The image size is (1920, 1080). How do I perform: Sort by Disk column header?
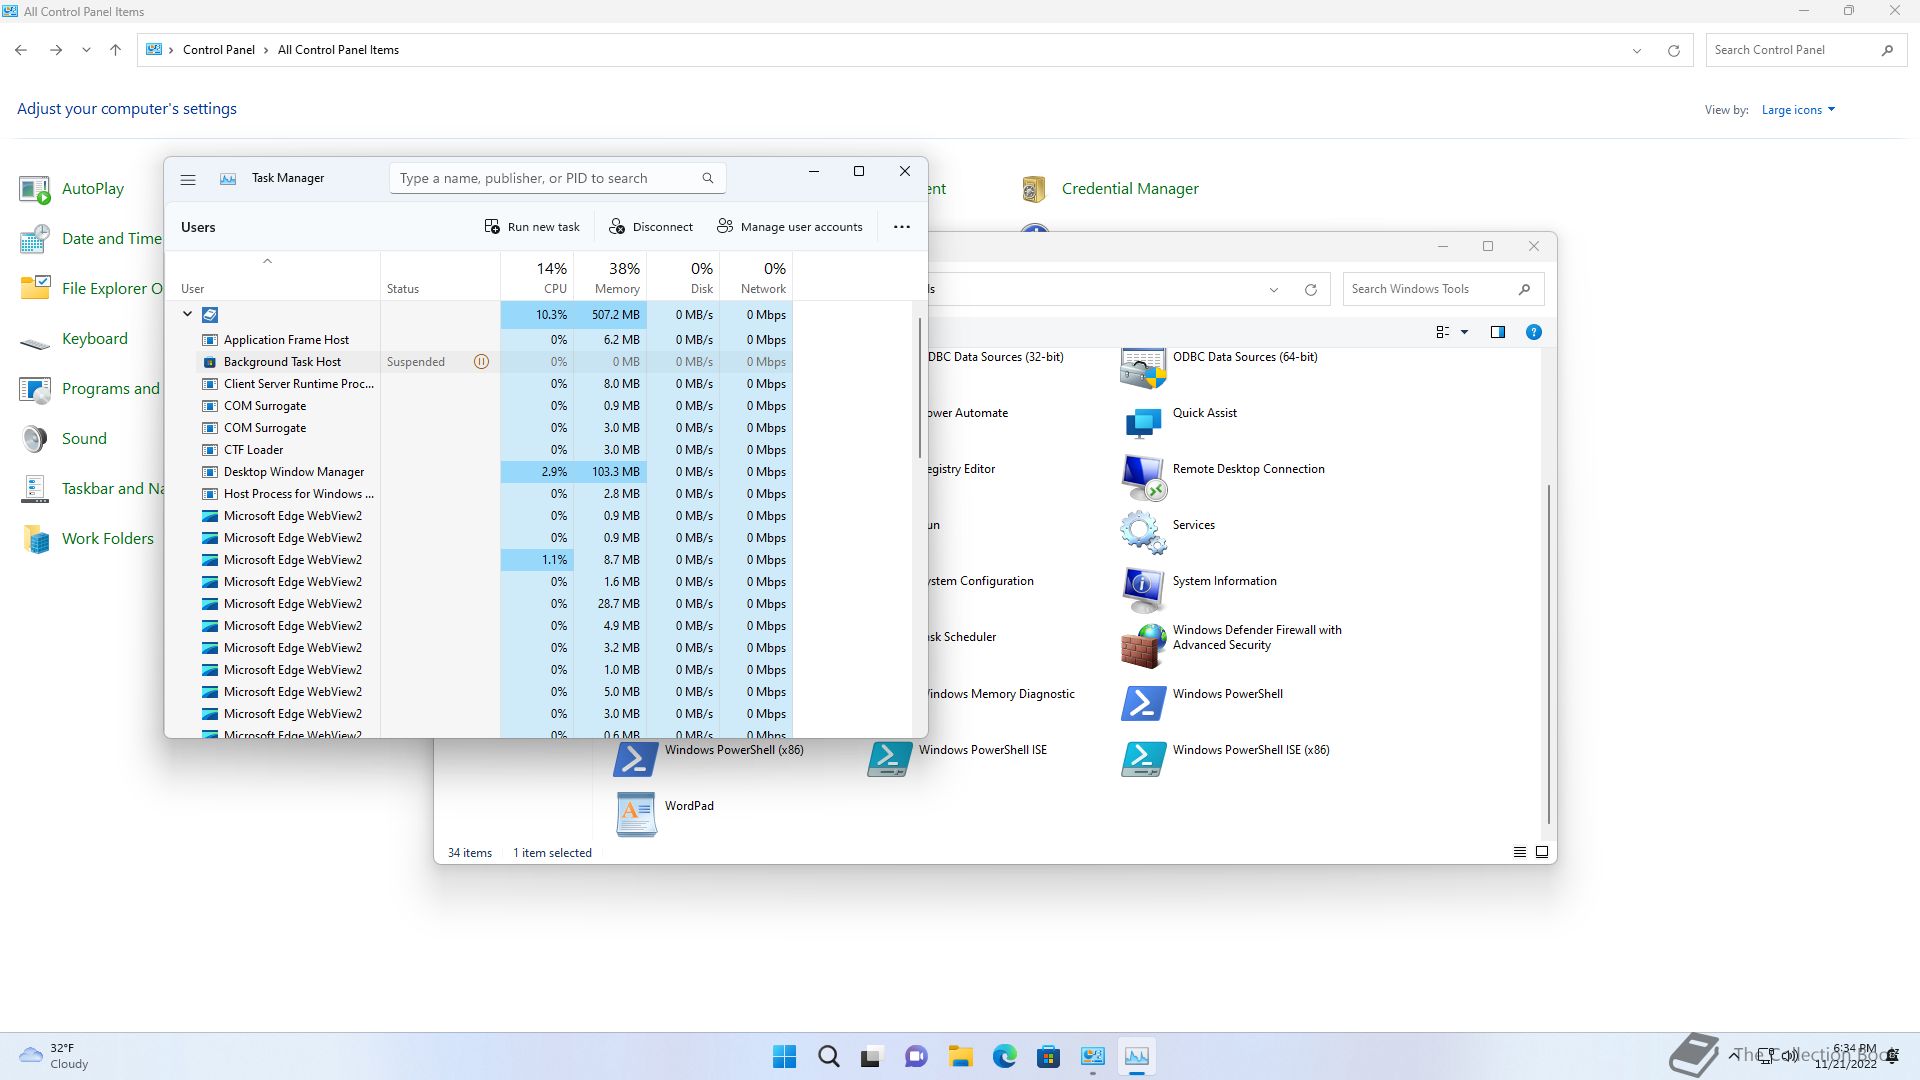pos(683,277)
